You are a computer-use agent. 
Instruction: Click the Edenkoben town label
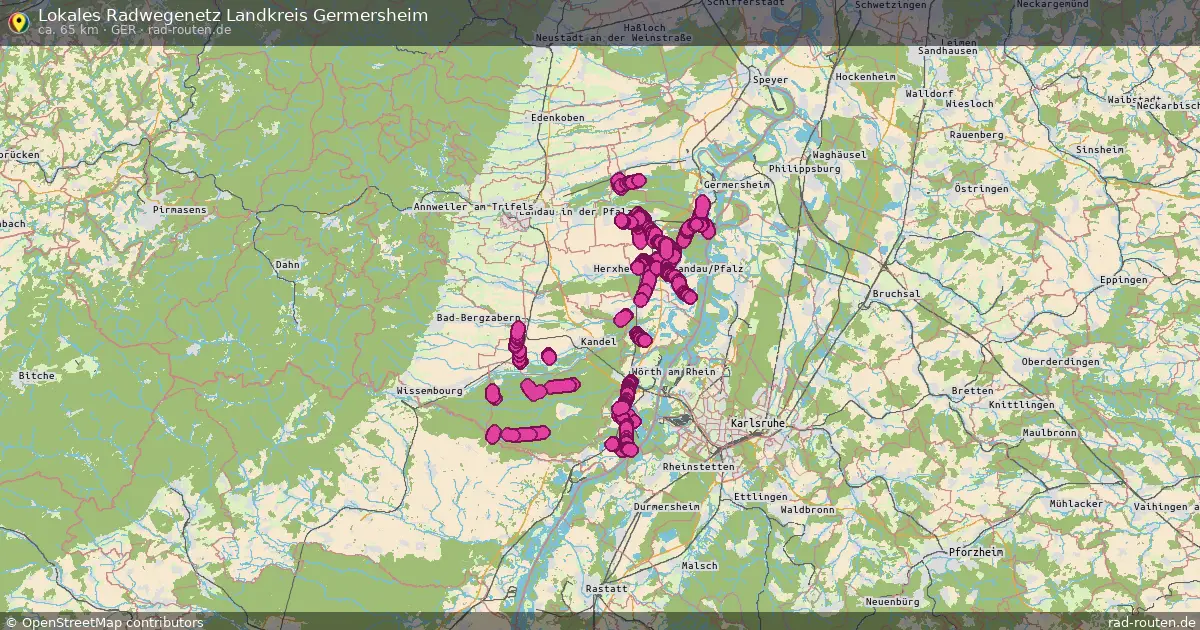pos(558,117)
